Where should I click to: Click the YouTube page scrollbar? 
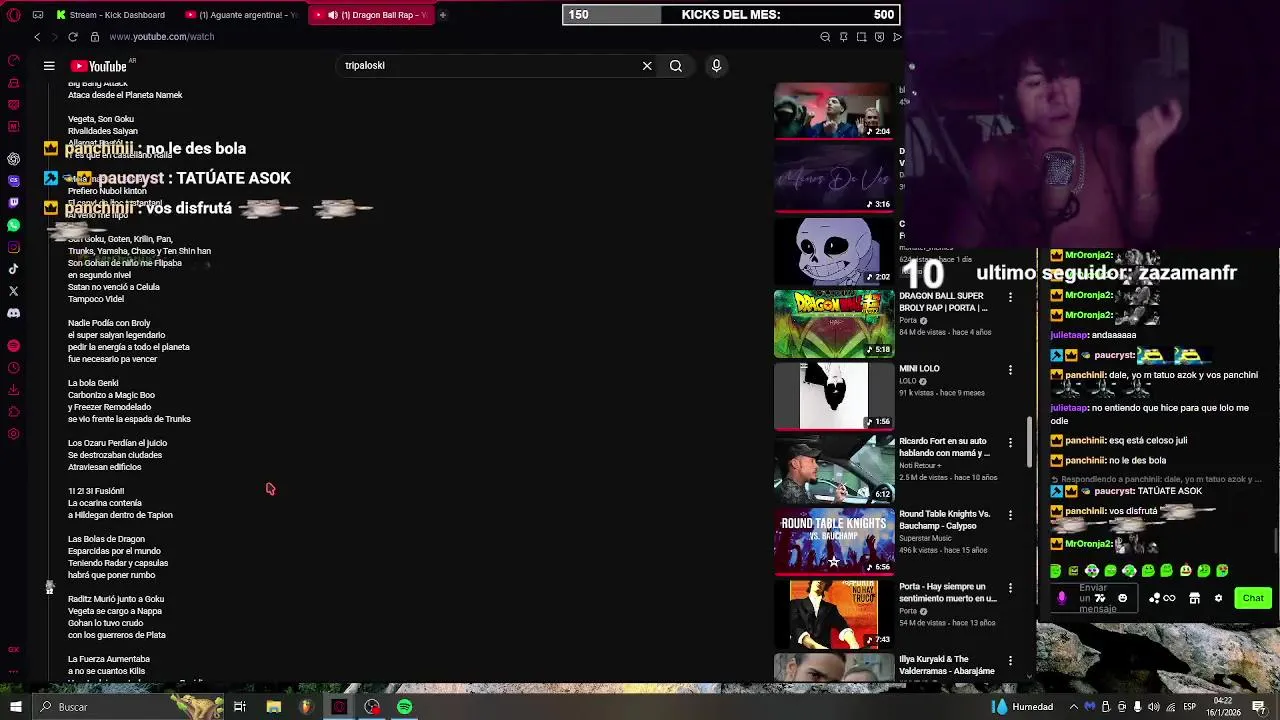[x=1029, y=443]
